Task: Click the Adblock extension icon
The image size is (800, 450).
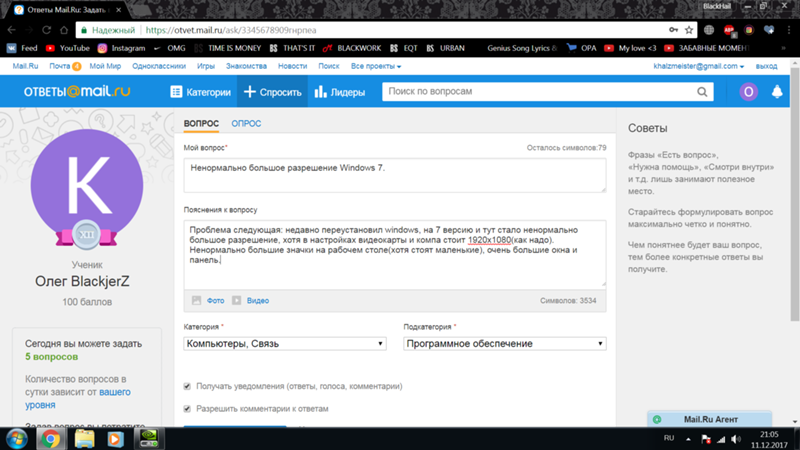Action: pos(729,31)
